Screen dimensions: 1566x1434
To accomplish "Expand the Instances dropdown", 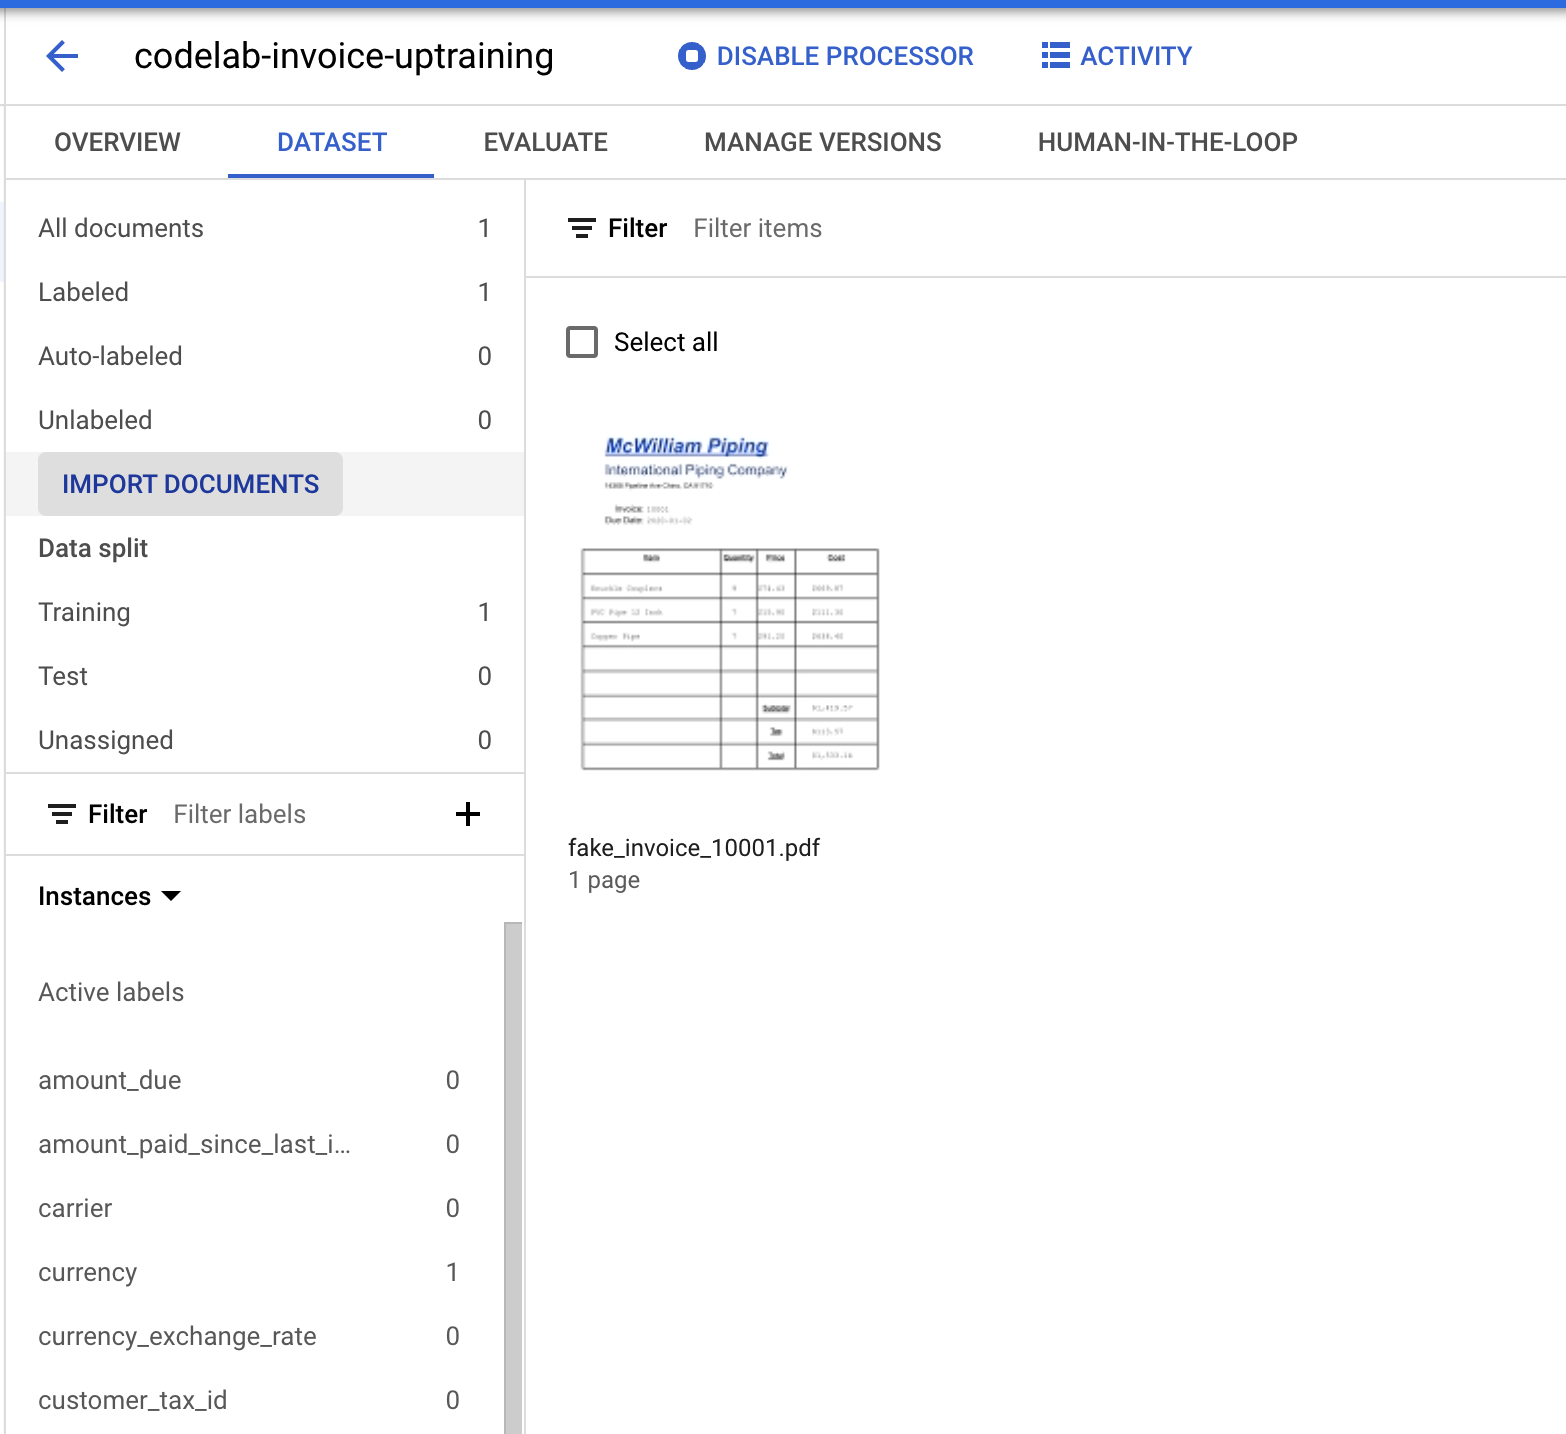I will click(x=110, y=896).
